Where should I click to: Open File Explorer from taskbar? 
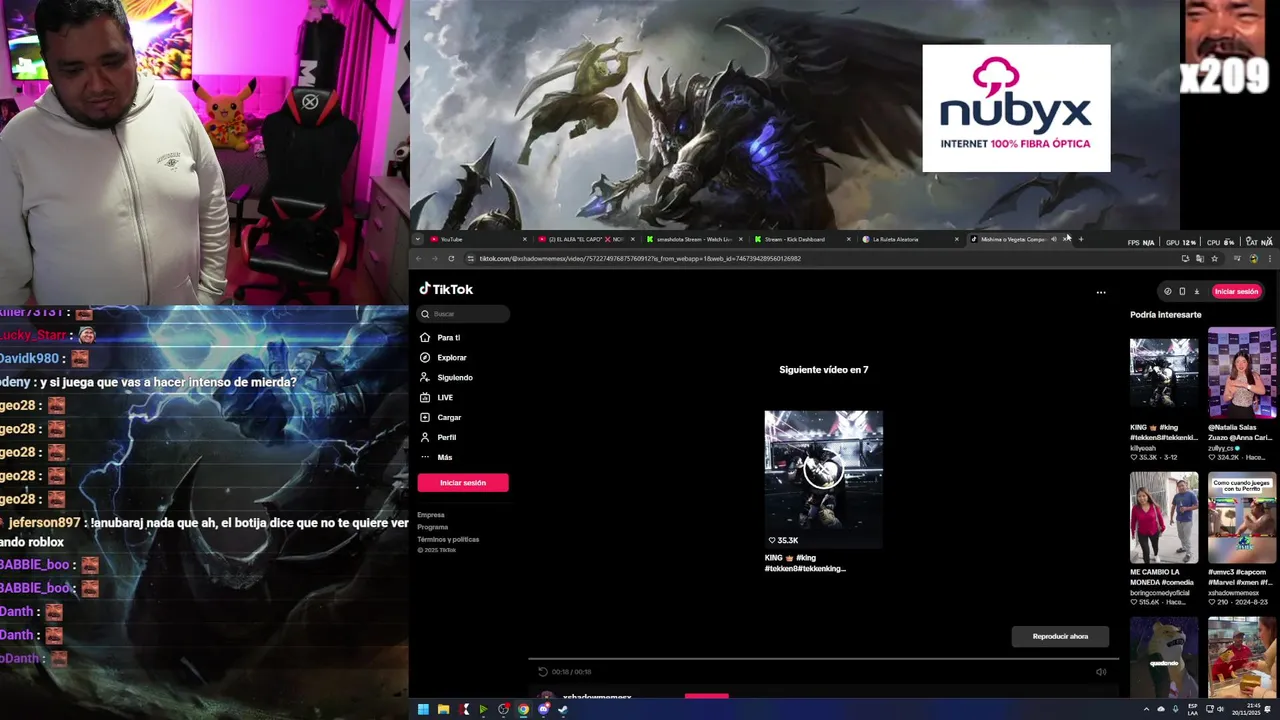pos(443,710)
